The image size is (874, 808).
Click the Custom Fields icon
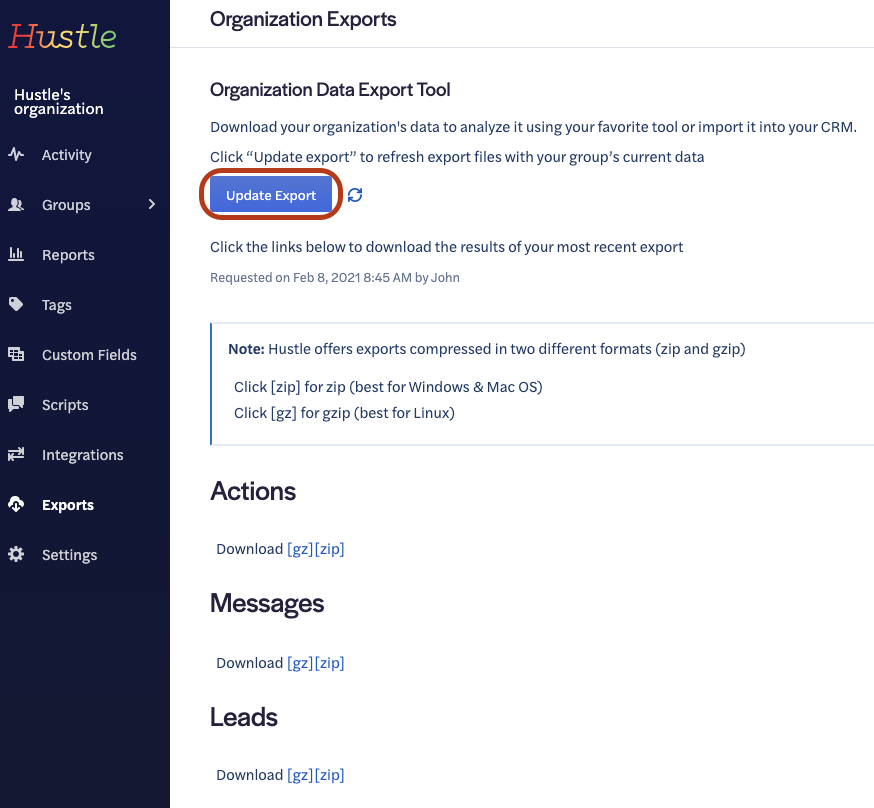click(x=16, y=355)
